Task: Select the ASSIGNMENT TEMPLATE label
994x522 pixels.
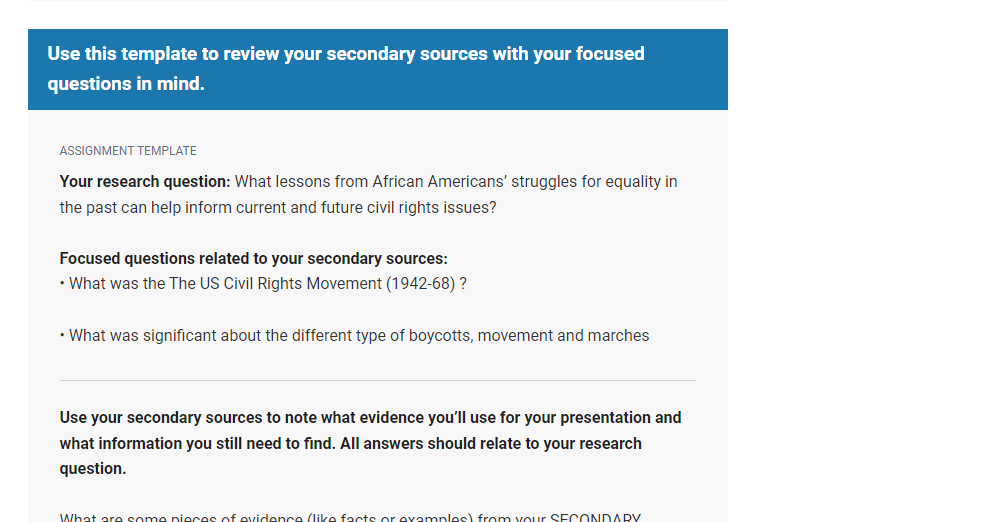Action: tap(128, 151)
